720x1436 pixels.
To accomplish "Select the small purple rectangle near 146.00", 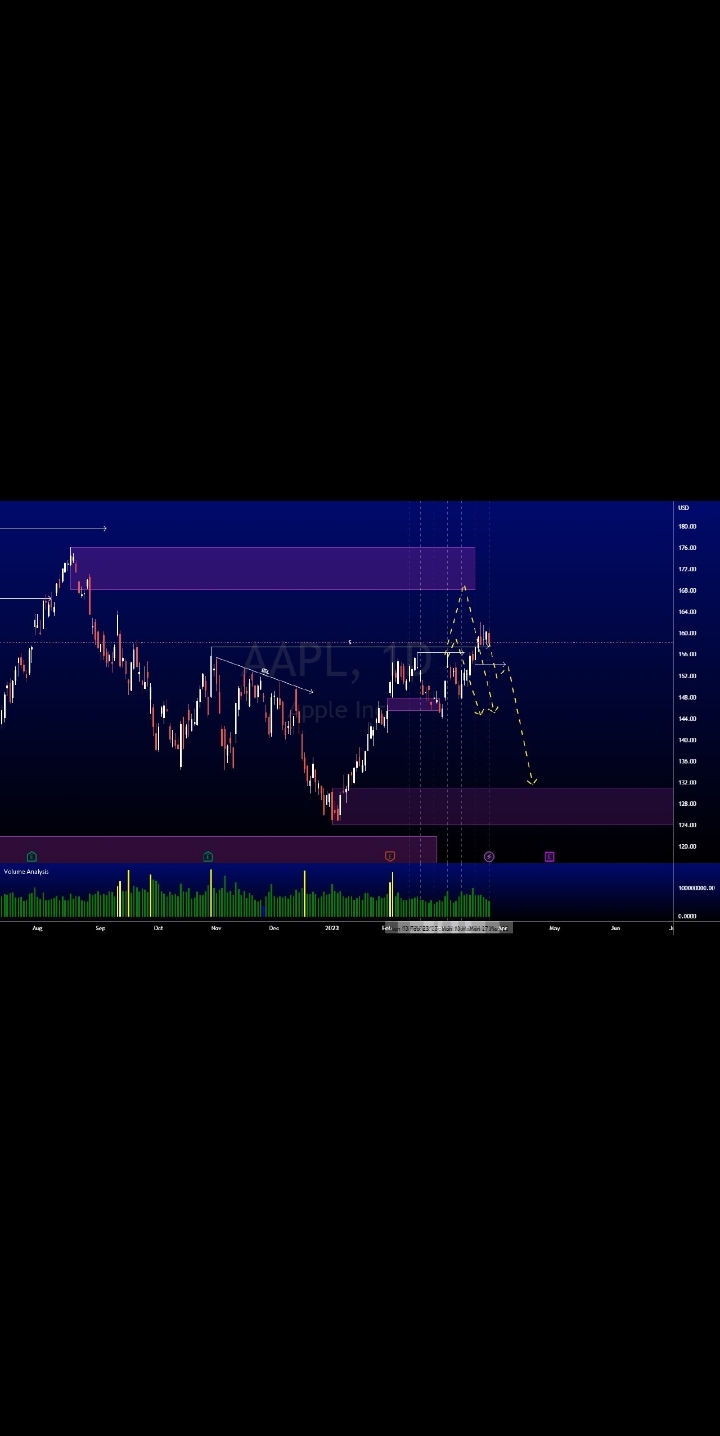I will click(414, 704).
